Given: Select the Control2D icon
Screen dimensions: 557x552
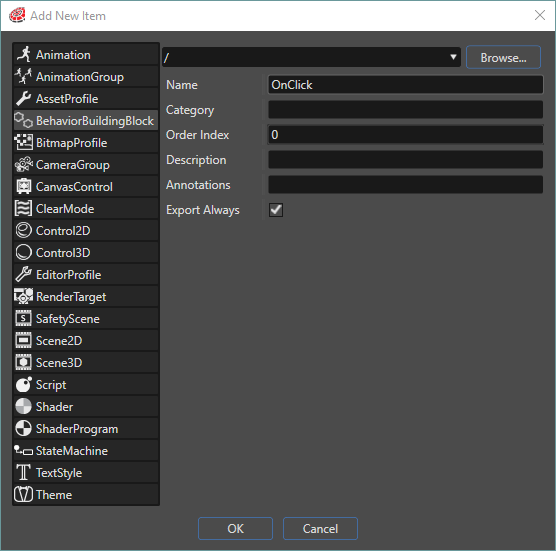Looking at the screenshot, I should click(x=23, y=231).
